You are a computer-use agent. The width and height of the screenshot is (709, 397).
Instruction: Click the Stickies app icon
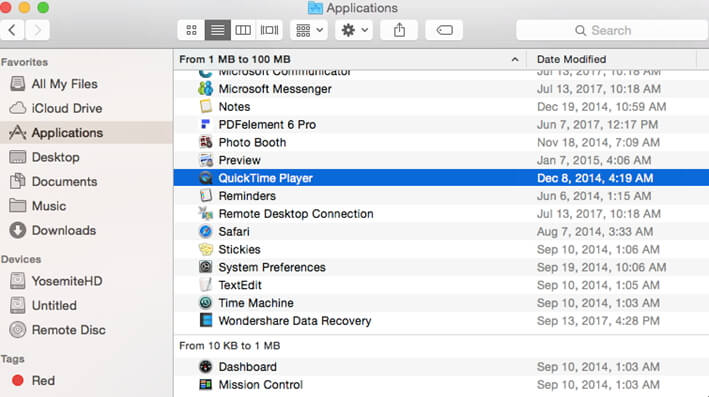(x=205, y=249)
